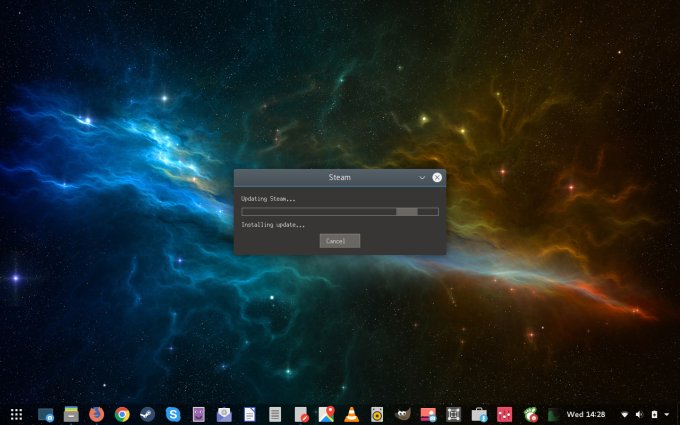Open Skype from the dock
The height and width of the screenshot is (425, 680).
(173, 415)
